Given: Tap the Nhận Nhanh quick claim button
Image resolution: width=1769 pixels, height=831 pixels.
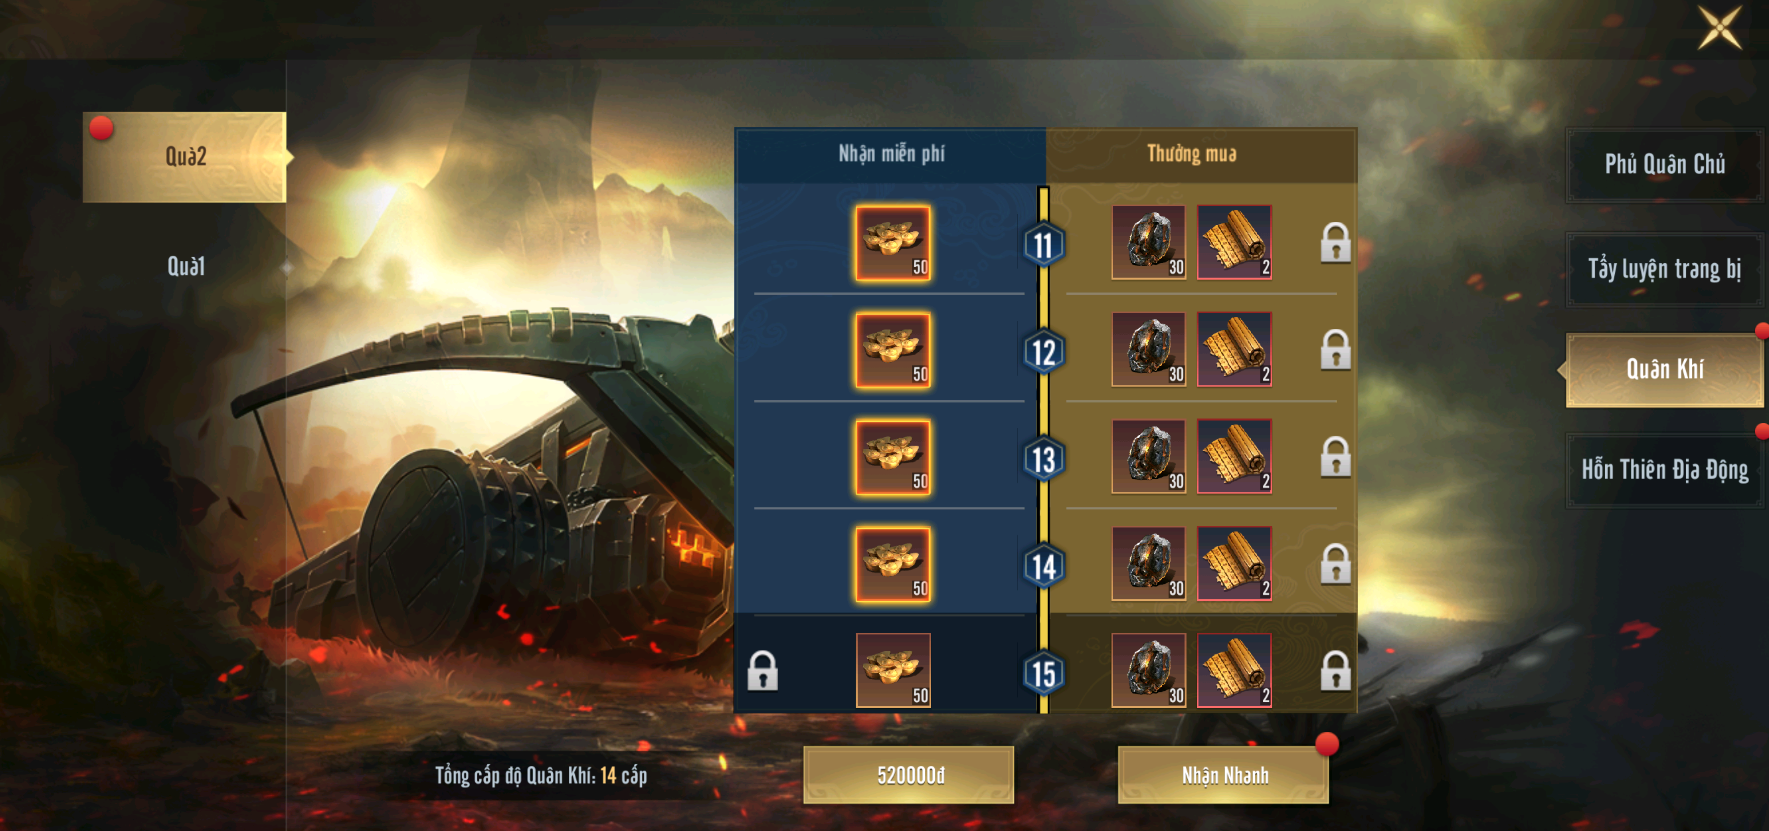Looking at the screenshot, I should pos(1224,775).
